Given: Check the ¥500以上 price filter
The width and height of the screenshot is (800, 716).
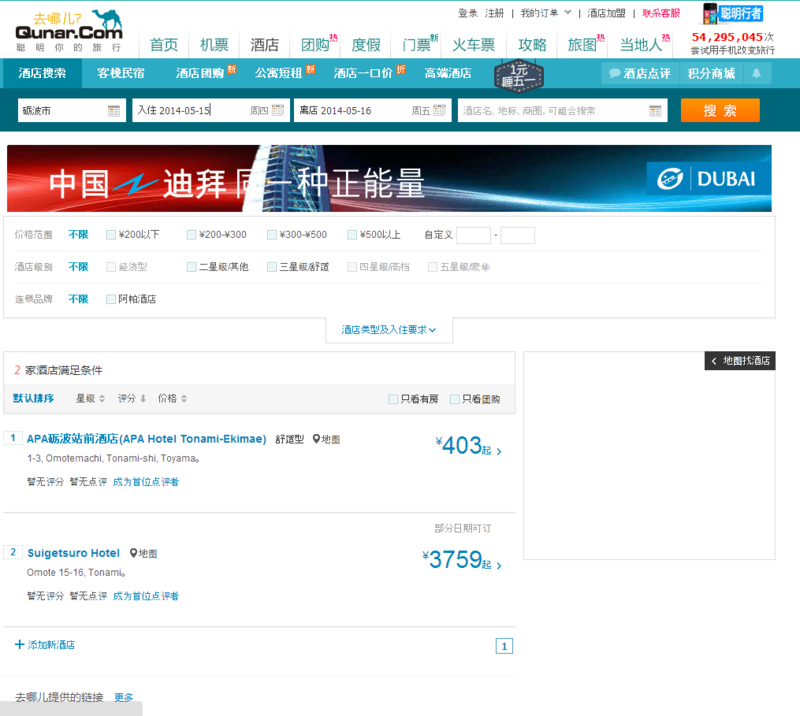Looking at the screenshot, I should (x=352, y=235).
